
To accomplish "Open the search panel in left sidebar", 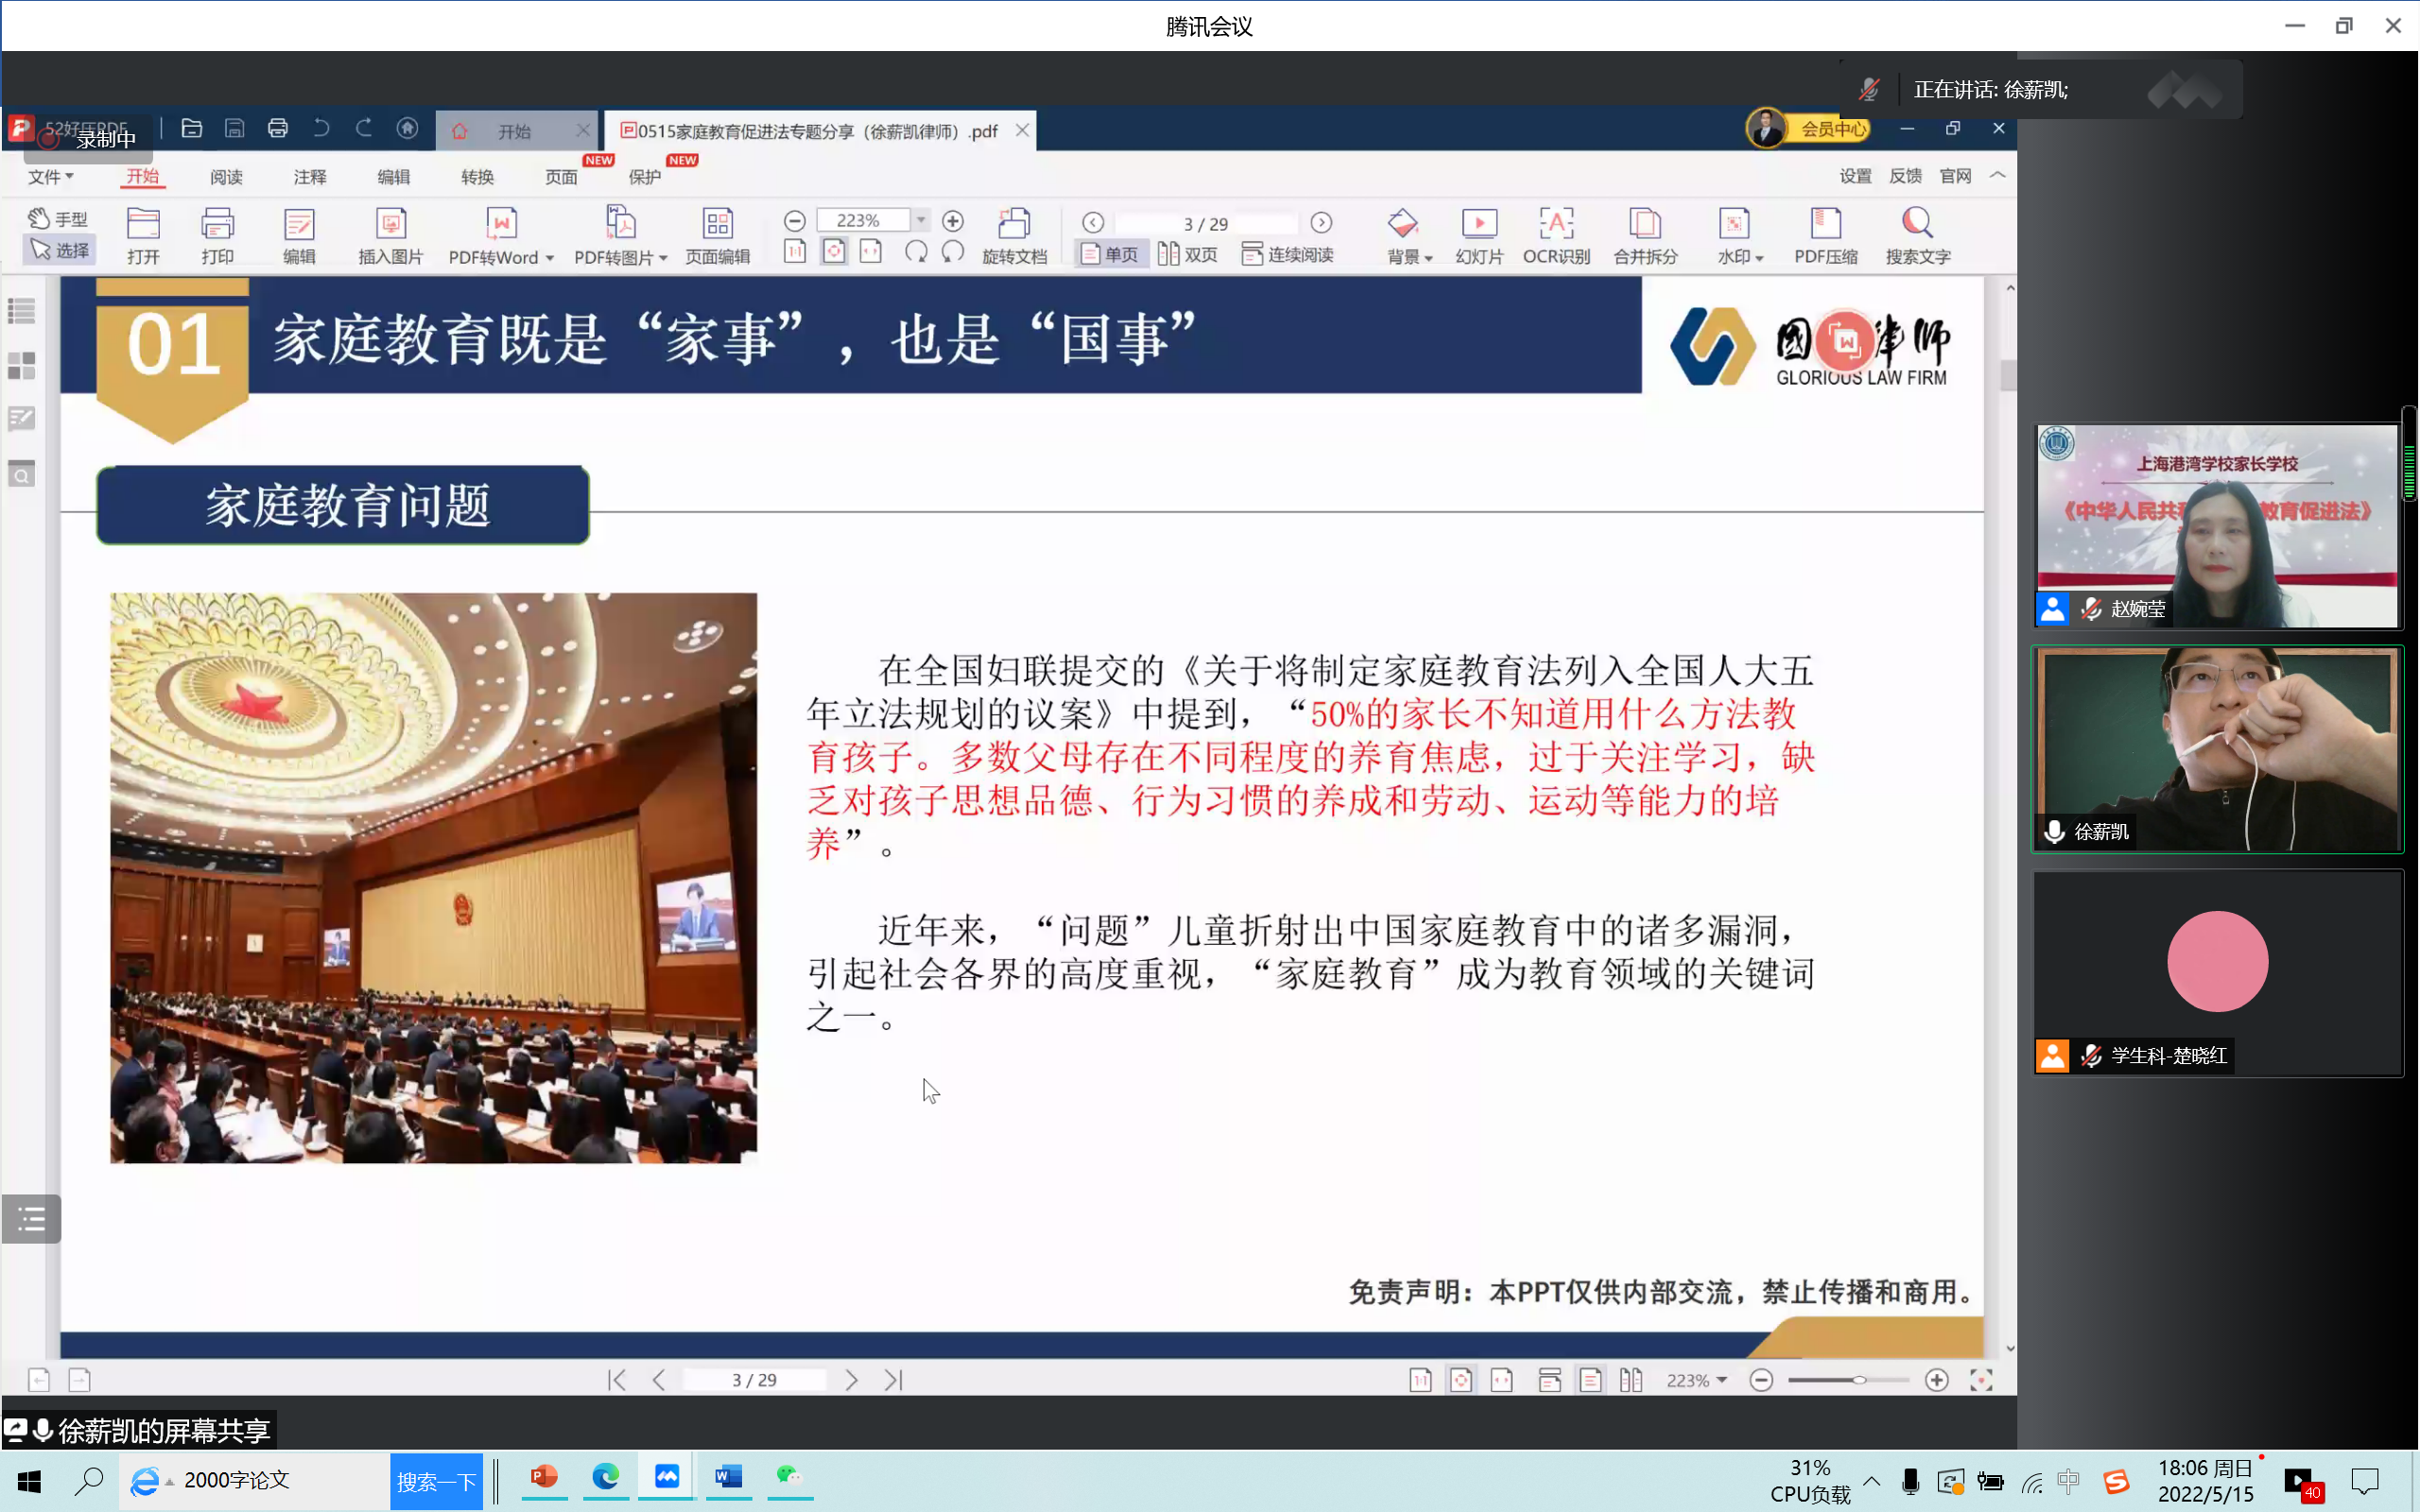I will coord(21,473).
